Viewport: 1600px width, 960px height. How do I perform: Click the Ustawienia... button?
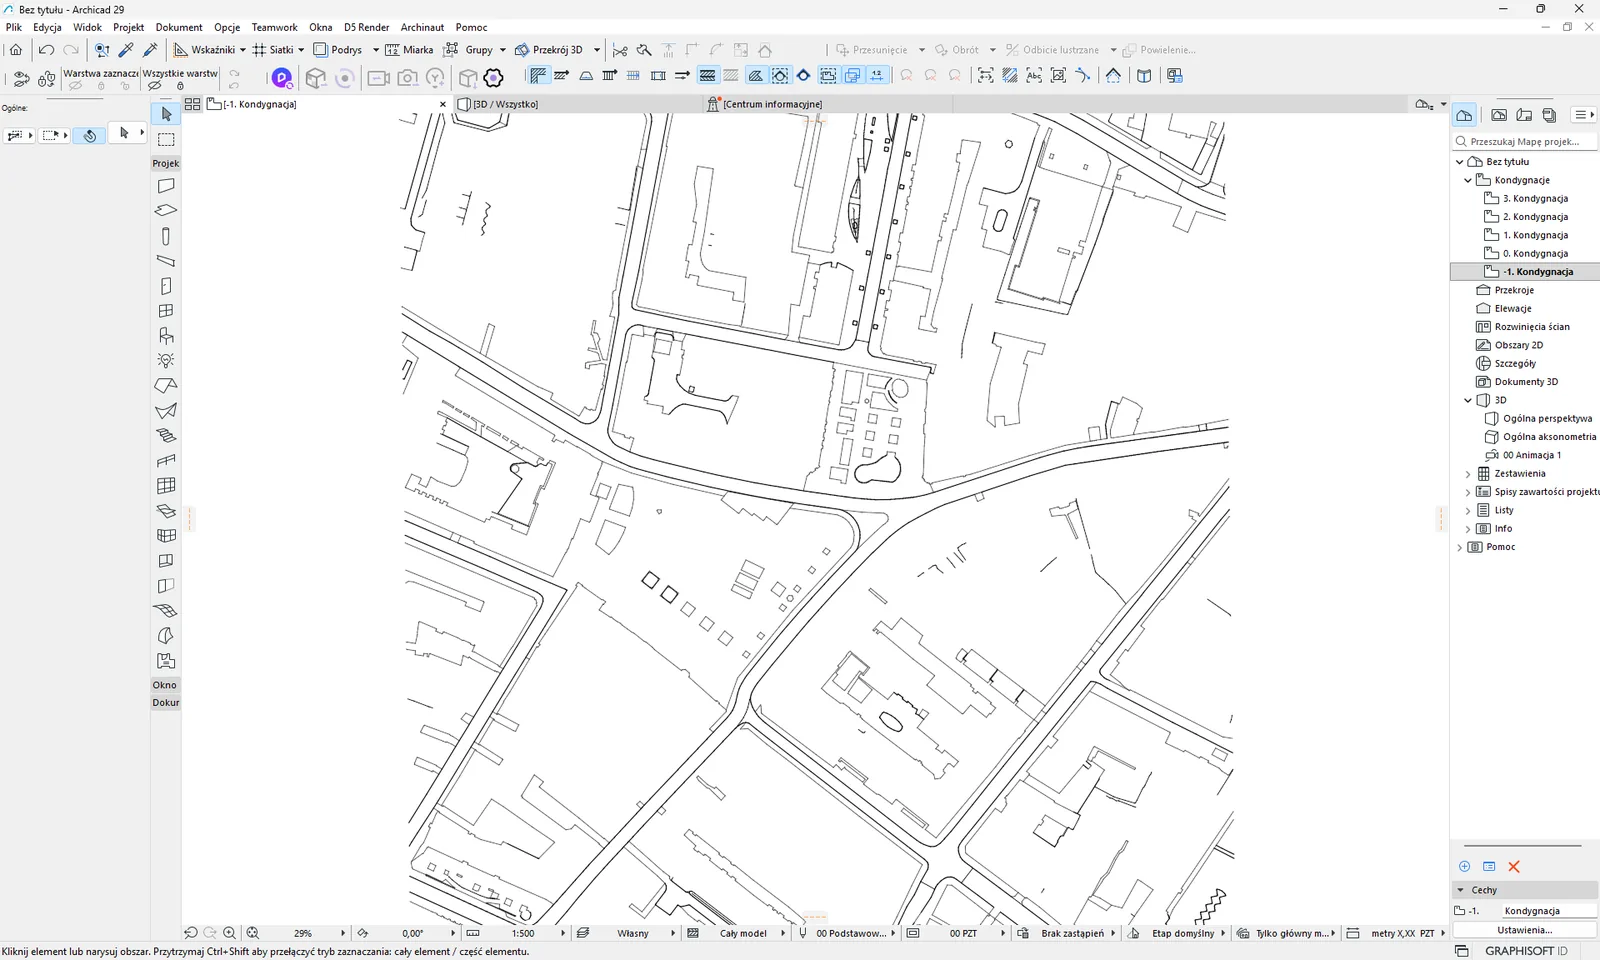[1525, 930]
